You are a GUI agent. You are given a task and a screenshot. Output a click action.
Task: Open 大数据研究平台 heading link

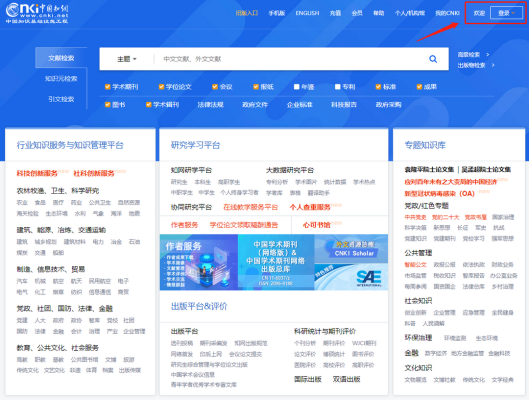[x=290, y=170]
